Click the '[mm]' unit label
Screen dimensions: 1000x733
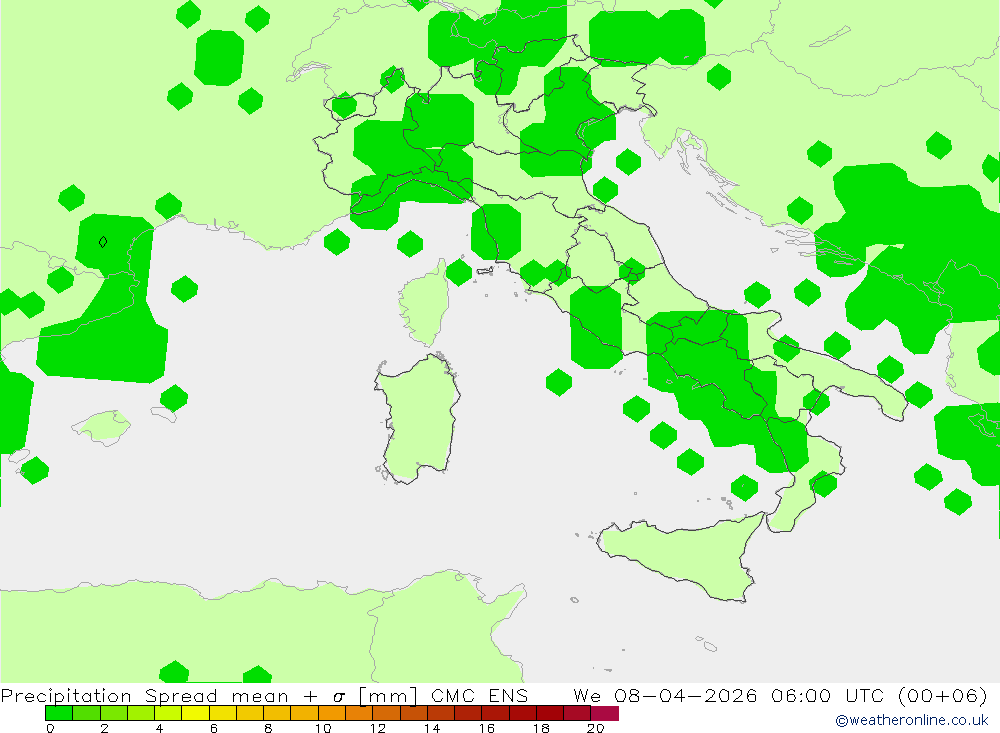[388, 695]
